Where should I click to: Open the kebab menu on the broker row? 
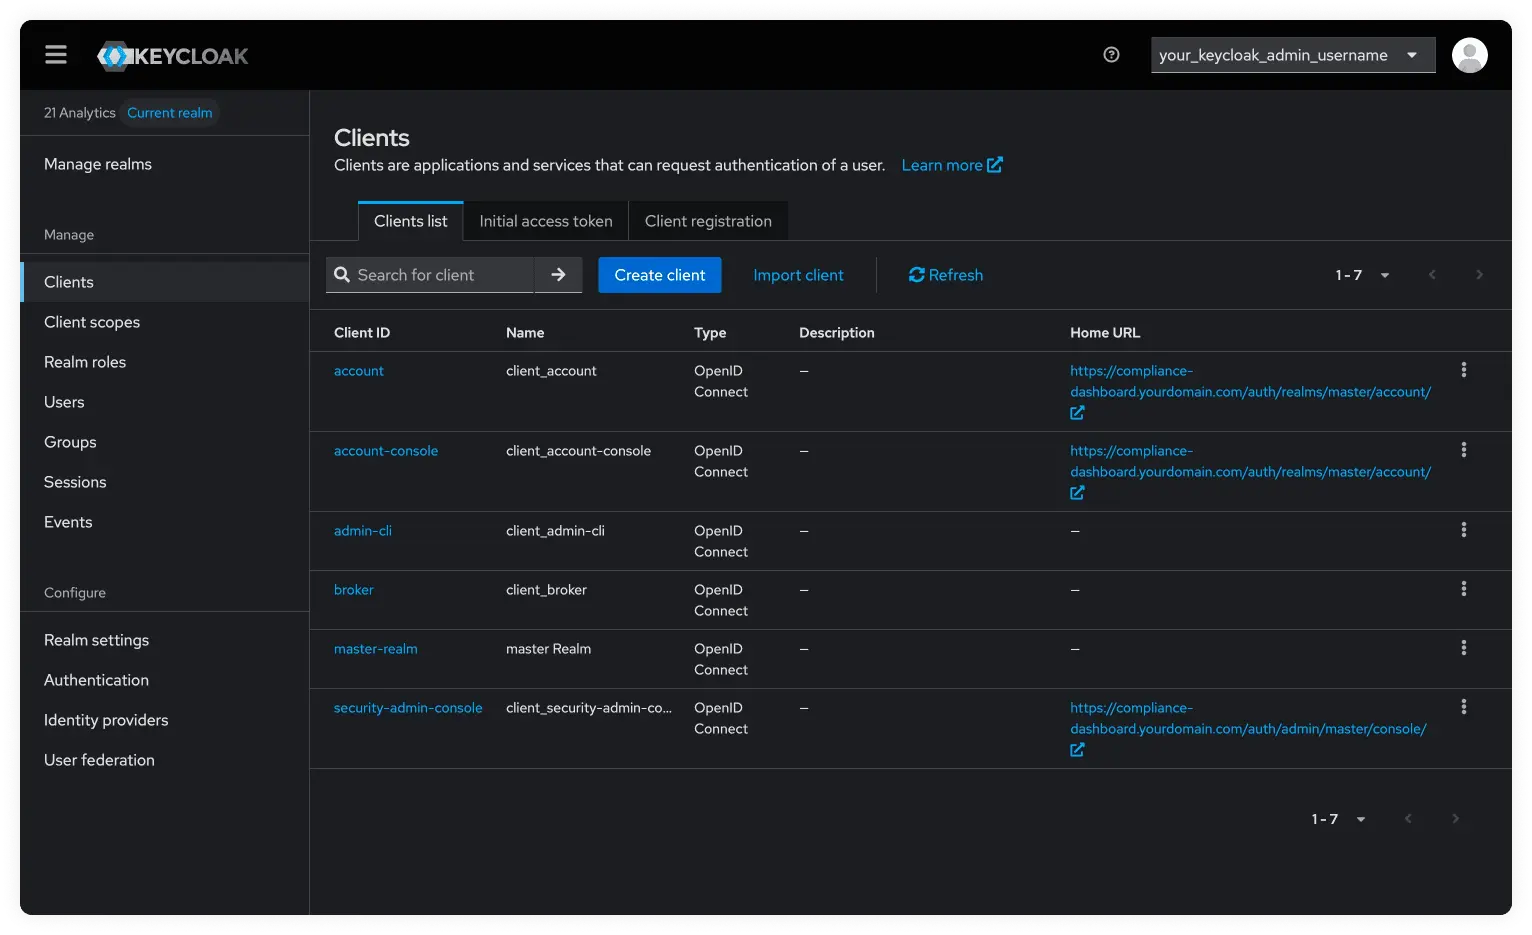point(1463,588)
